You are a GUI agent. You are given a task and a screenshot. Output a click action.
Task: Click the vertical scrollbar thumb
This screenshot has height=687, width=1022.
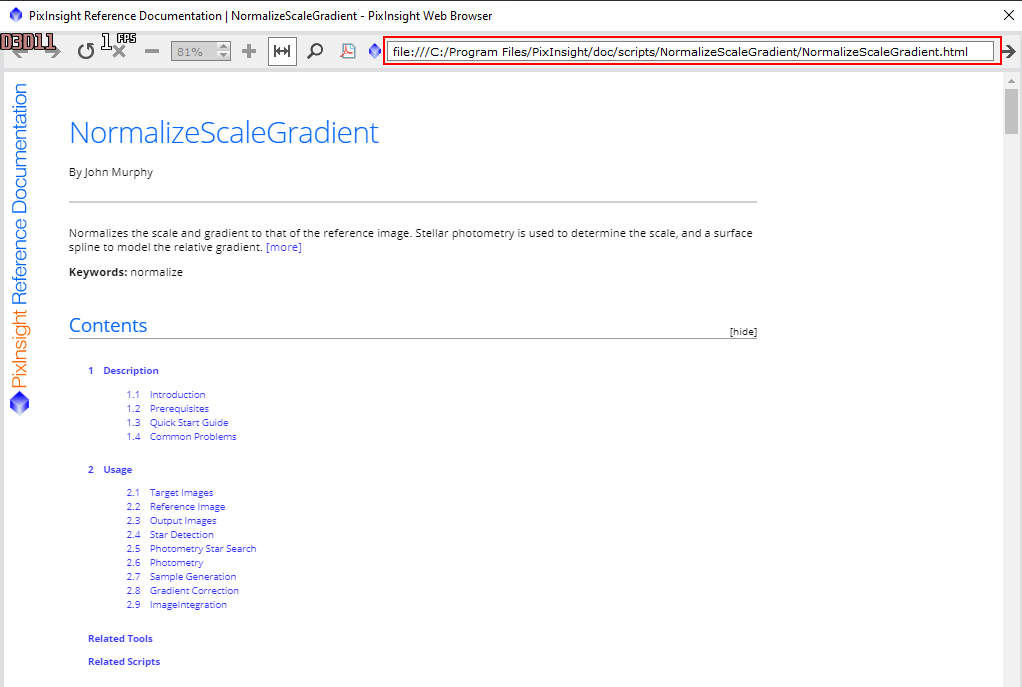coord(1011,111)
